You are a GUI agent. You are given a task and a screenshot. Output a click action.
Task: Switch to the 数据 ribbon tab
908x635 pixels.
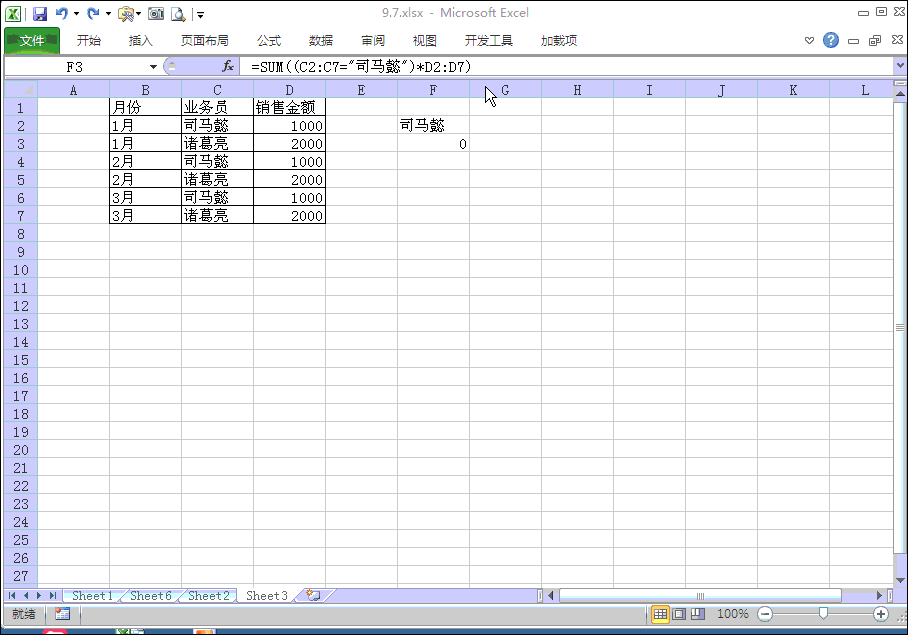pyautogui.click(x=321, y=41)
